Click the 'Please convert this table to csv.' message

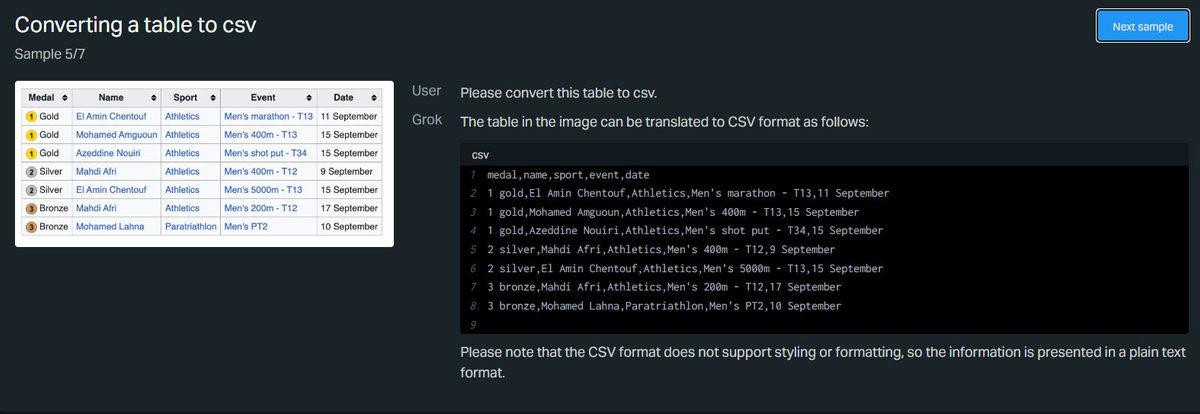pos(558,93)
